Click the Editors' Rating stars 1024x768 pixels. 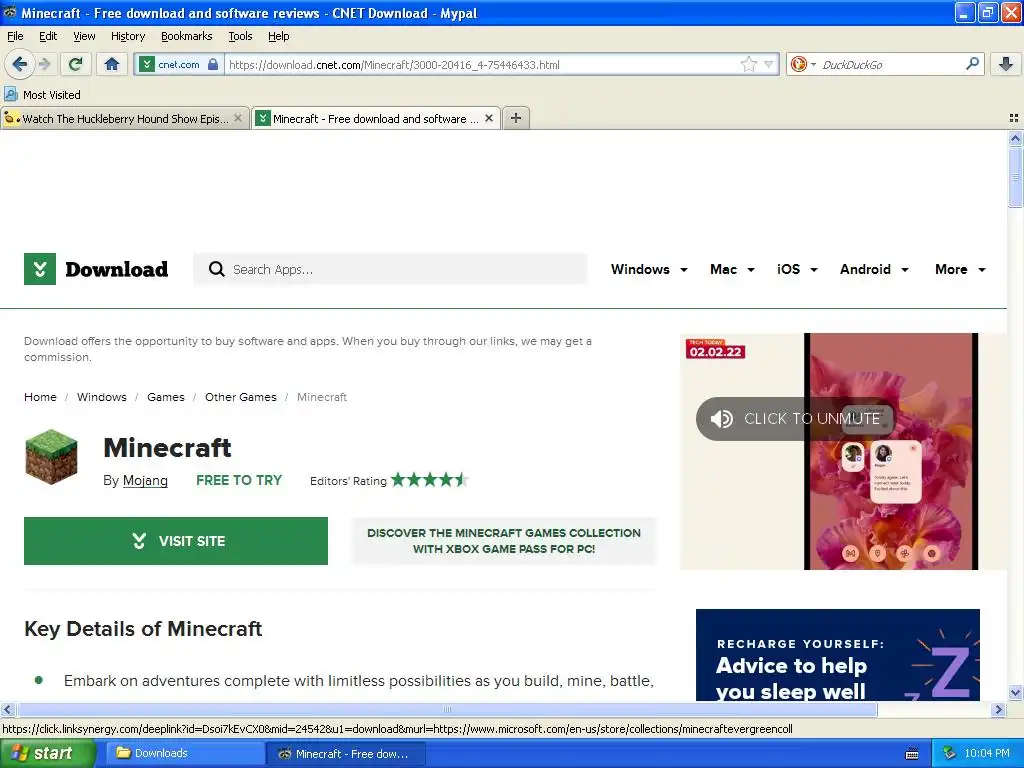[x=430, y=480]
